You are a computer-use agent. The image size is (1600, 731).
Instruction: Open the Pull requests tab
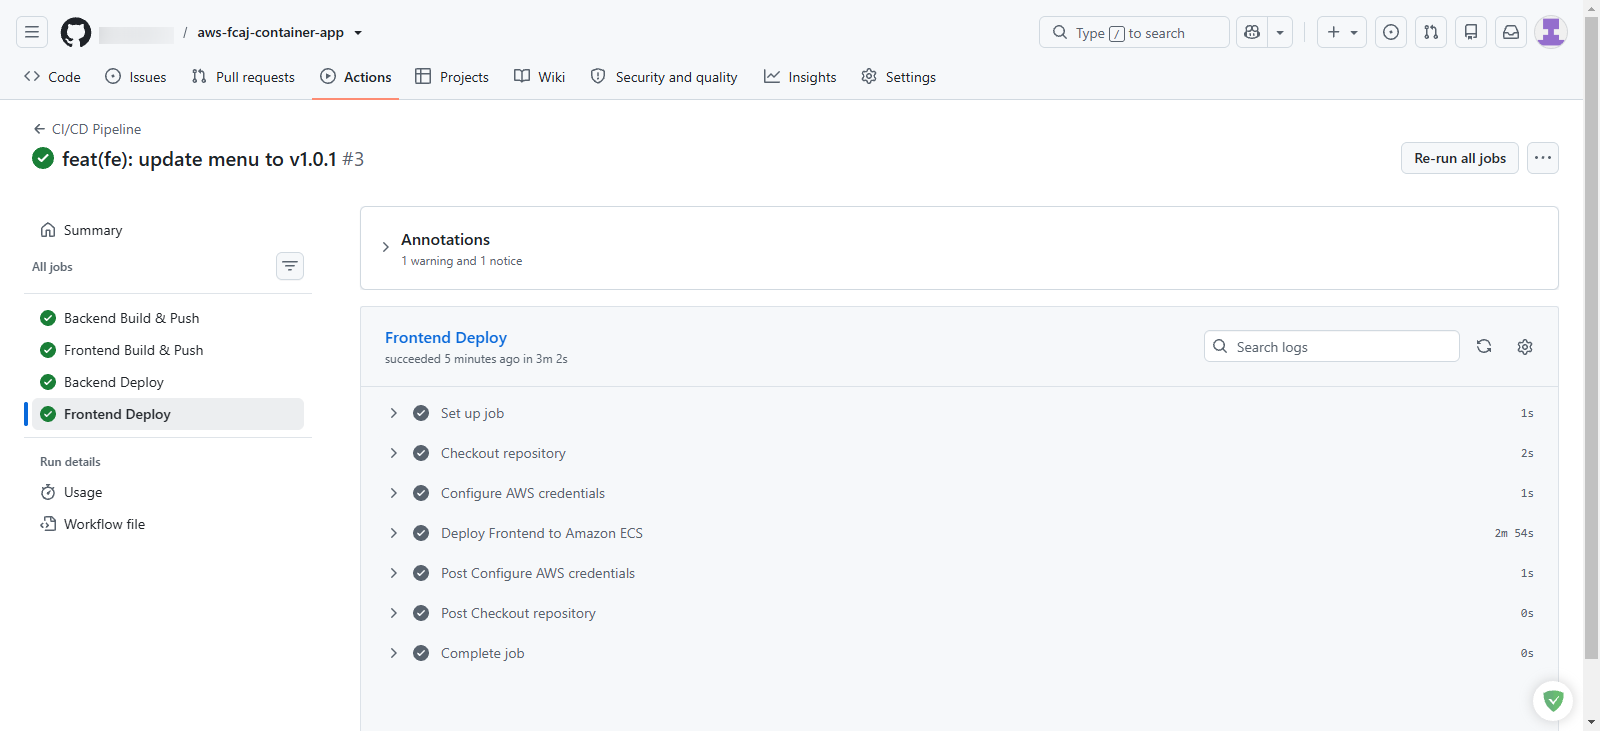(243, 77)
